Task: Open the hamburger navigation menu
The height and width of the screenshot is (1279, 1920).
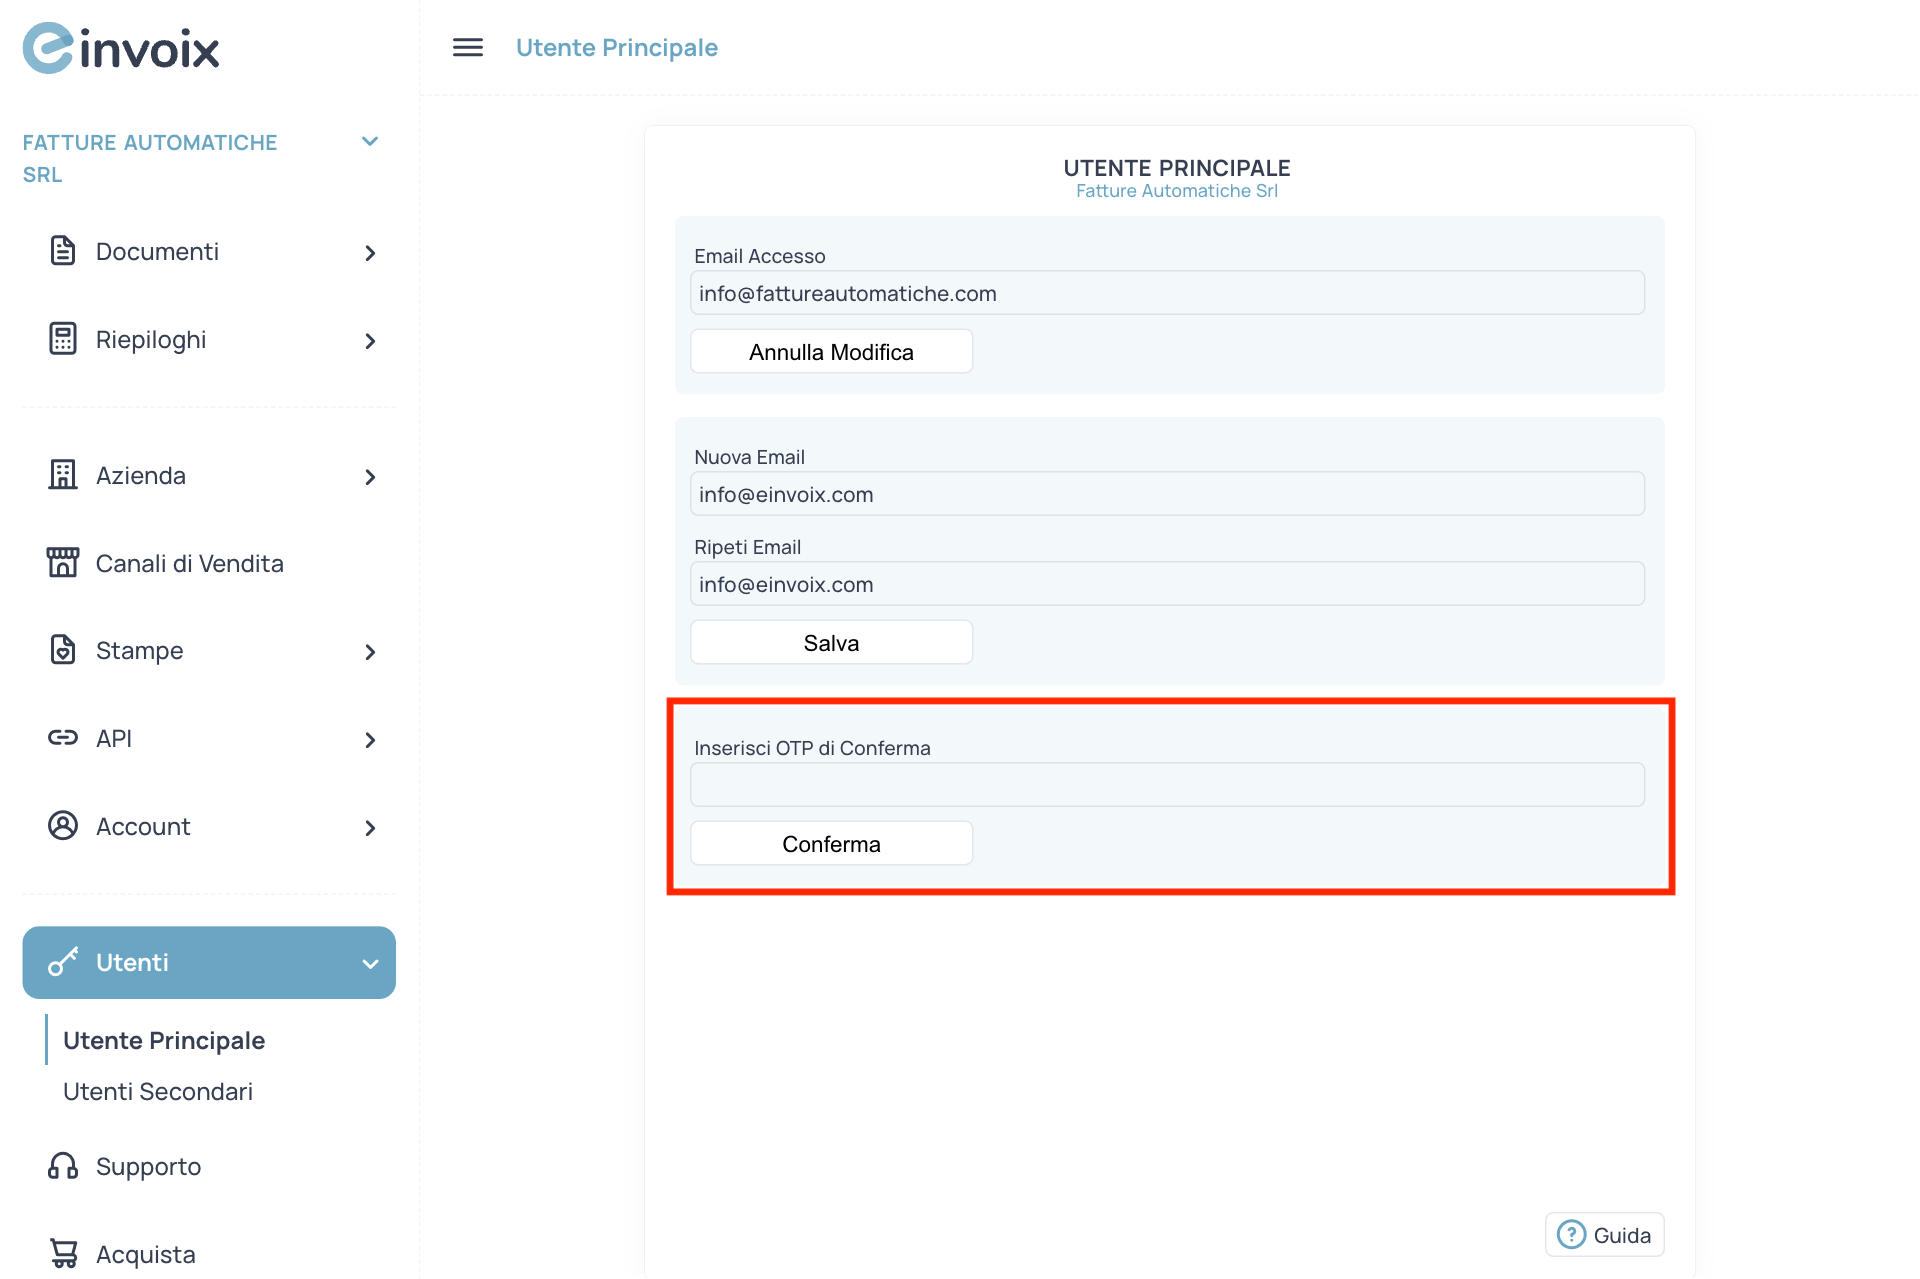Action: (467, 47)
